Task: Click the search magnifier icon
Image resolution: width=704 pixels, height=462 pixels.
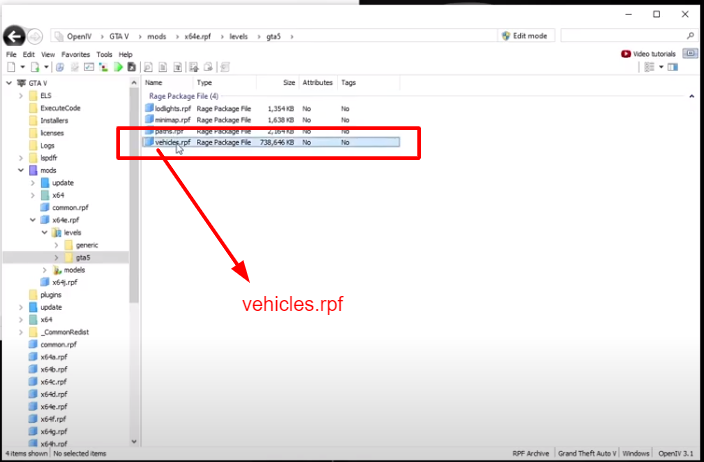Action: pyautogui.click(x=690, y=35)
